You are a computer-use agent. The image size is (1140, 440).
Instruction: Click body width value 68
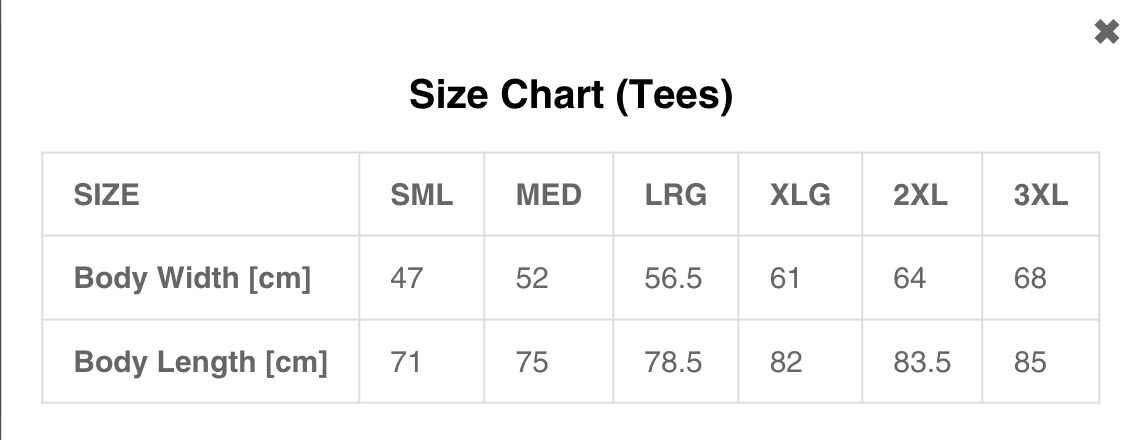1030,279
